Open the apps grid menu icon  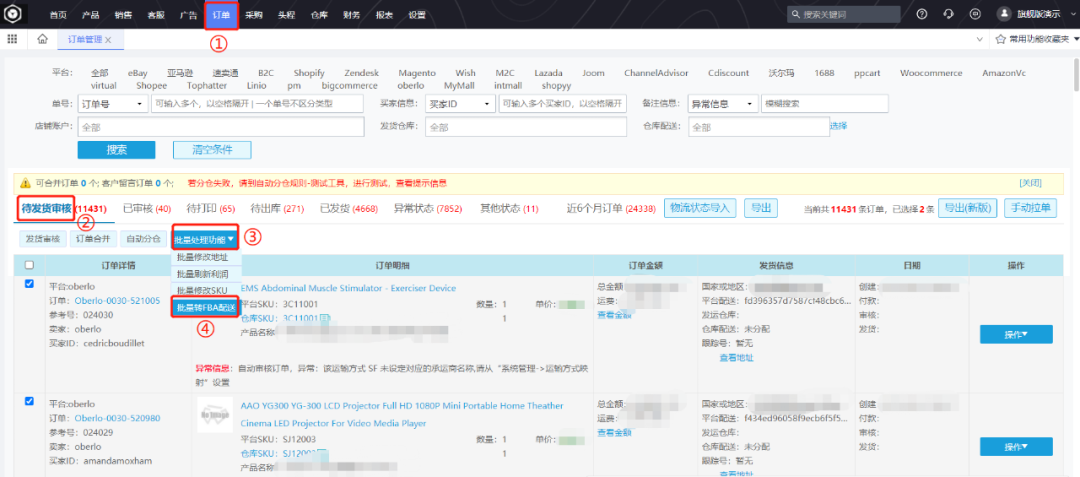(13, 39)
